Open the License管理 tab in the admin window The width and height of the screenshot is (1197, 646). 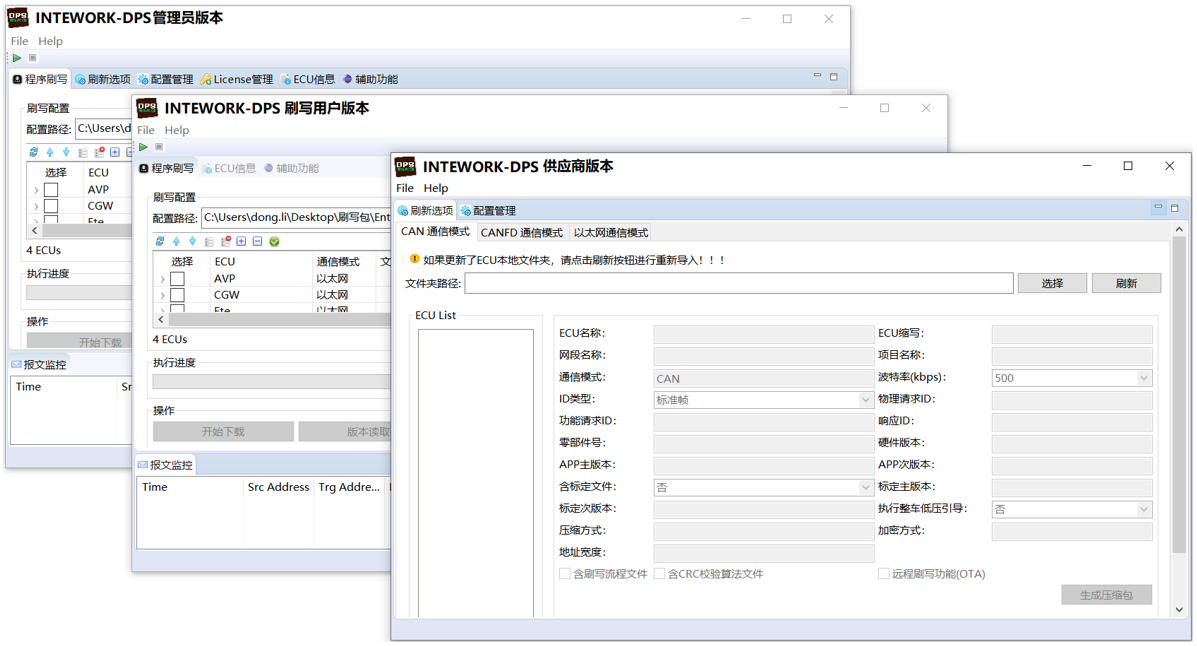pos(237,79)
